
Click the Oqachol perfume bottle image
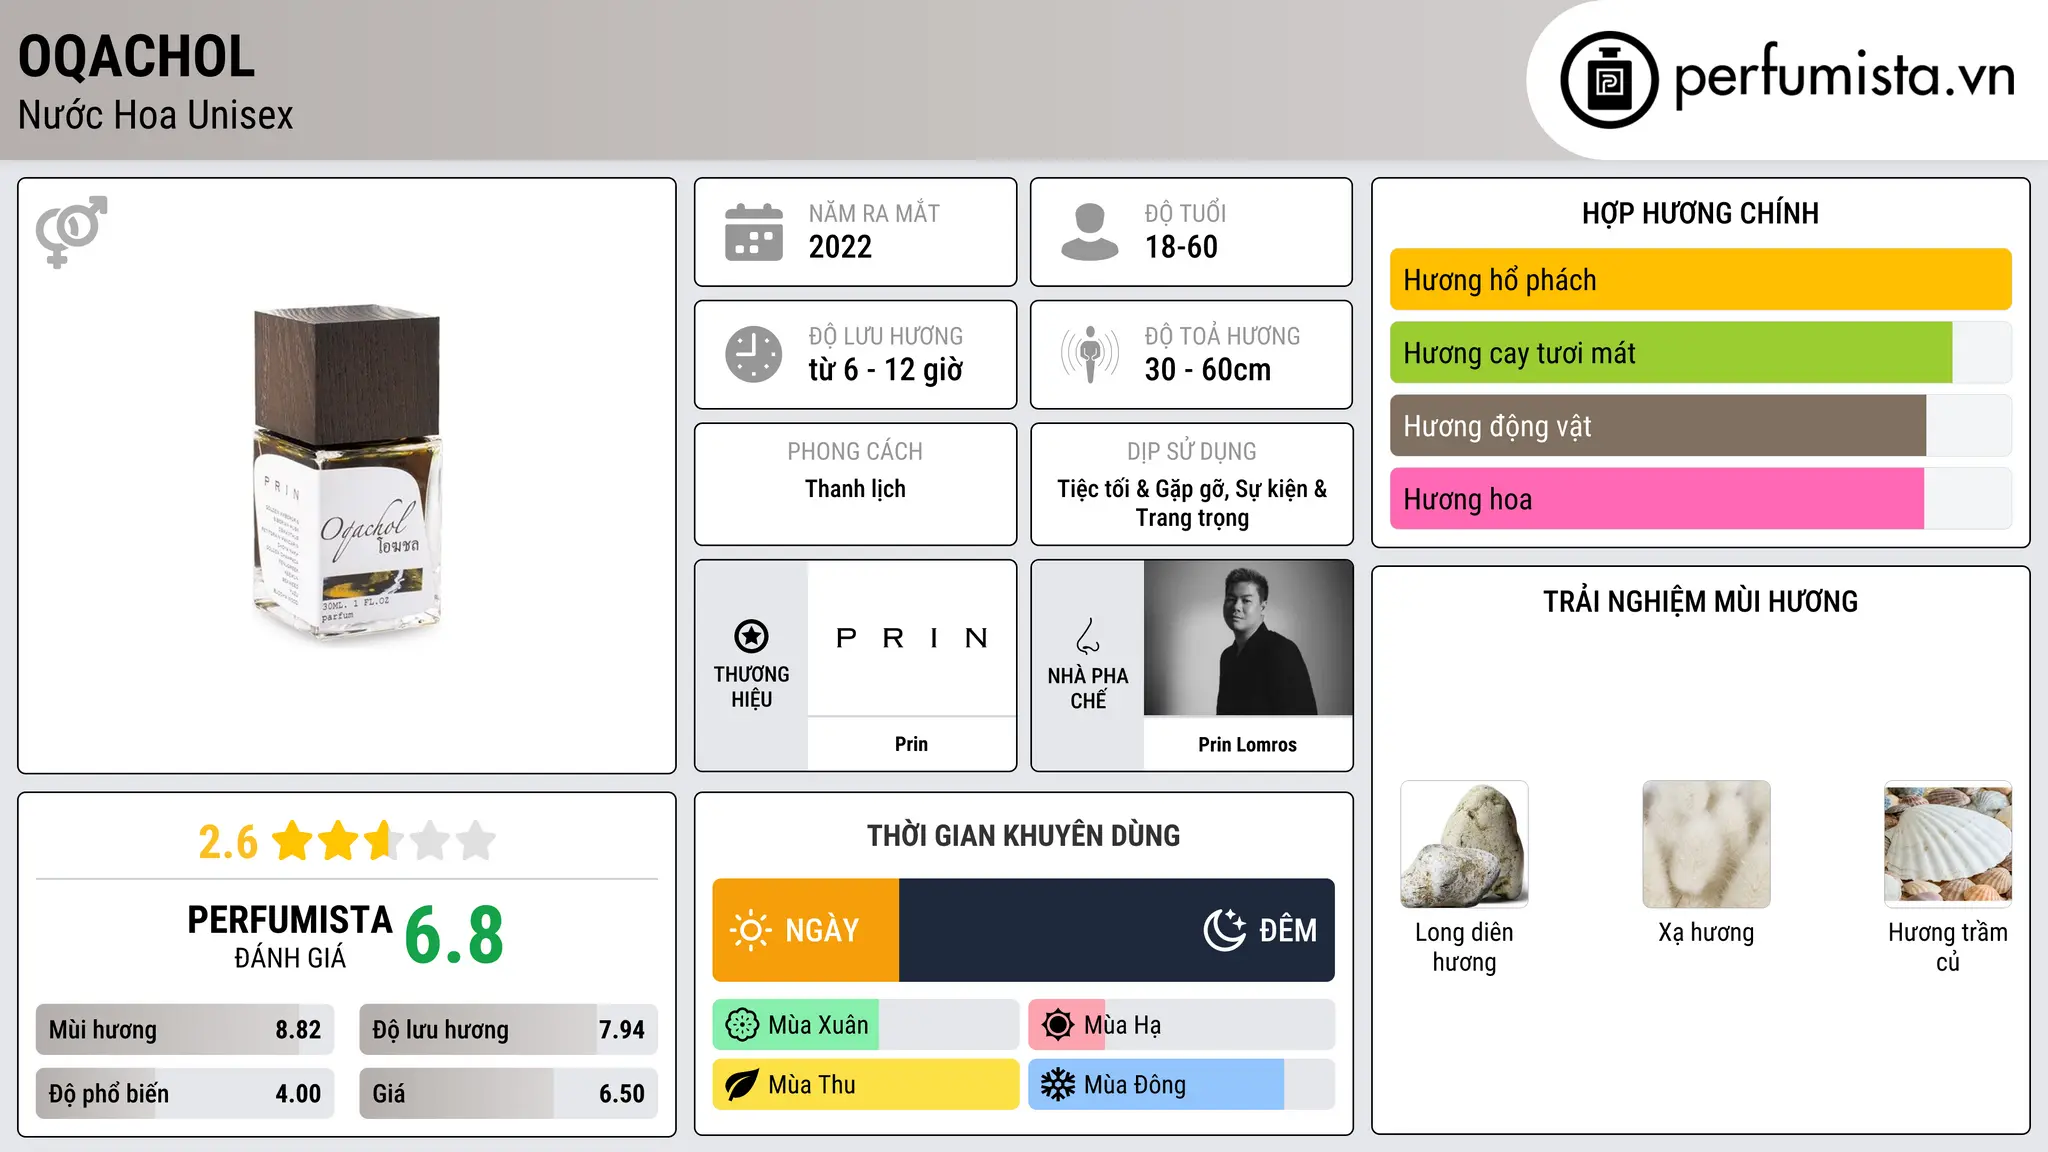347,474
